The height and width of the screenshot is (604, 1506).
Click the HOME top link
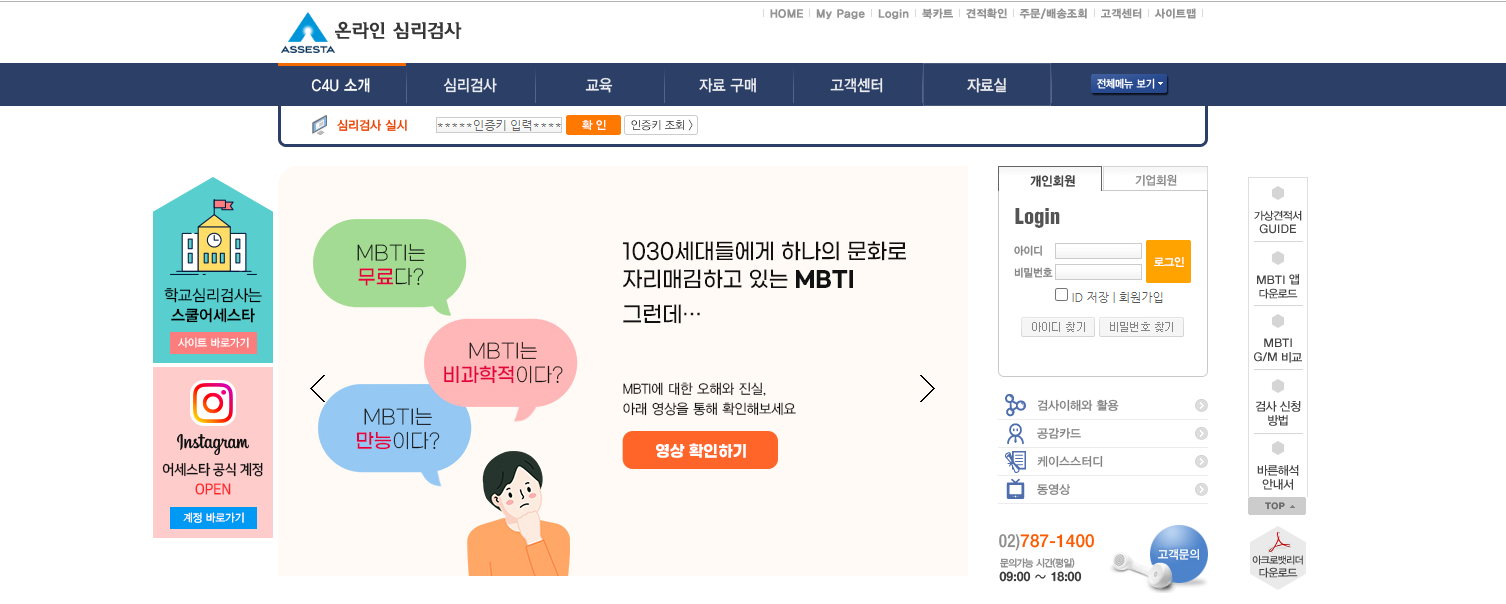pos(786,14)
